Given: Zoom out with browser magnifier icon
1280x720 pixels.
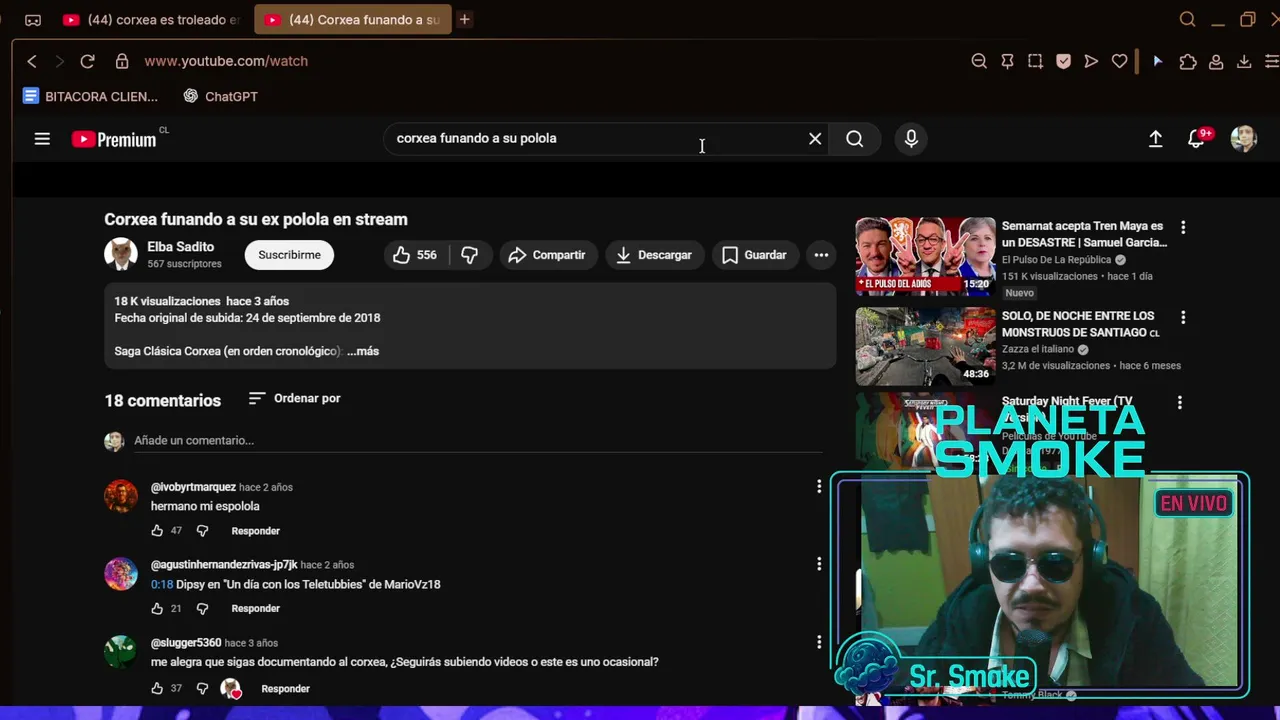Looking at the screenshot, I should pyautogui.click(x=979, y=61).
